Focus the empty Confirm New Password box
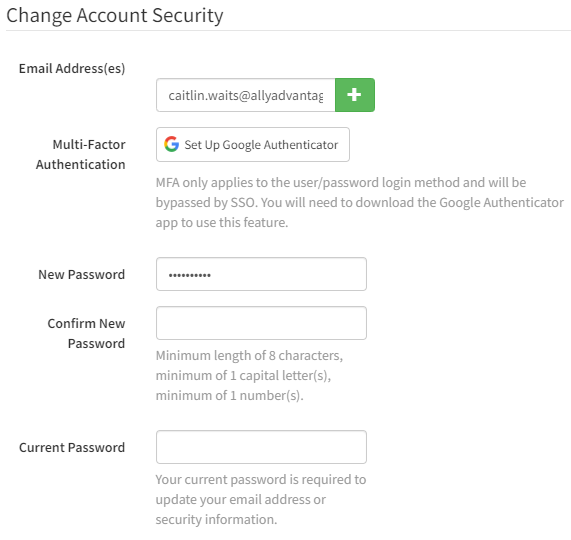This screenshot has width=571, height=540. point(261,323)
